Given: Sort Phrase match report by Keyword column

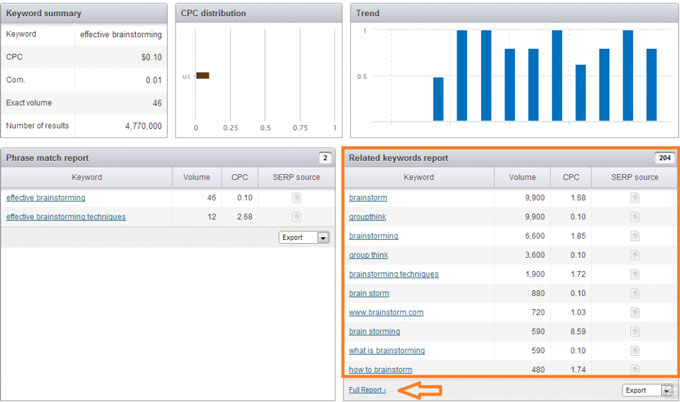Looking at the screenshot, I should point(87,177).
